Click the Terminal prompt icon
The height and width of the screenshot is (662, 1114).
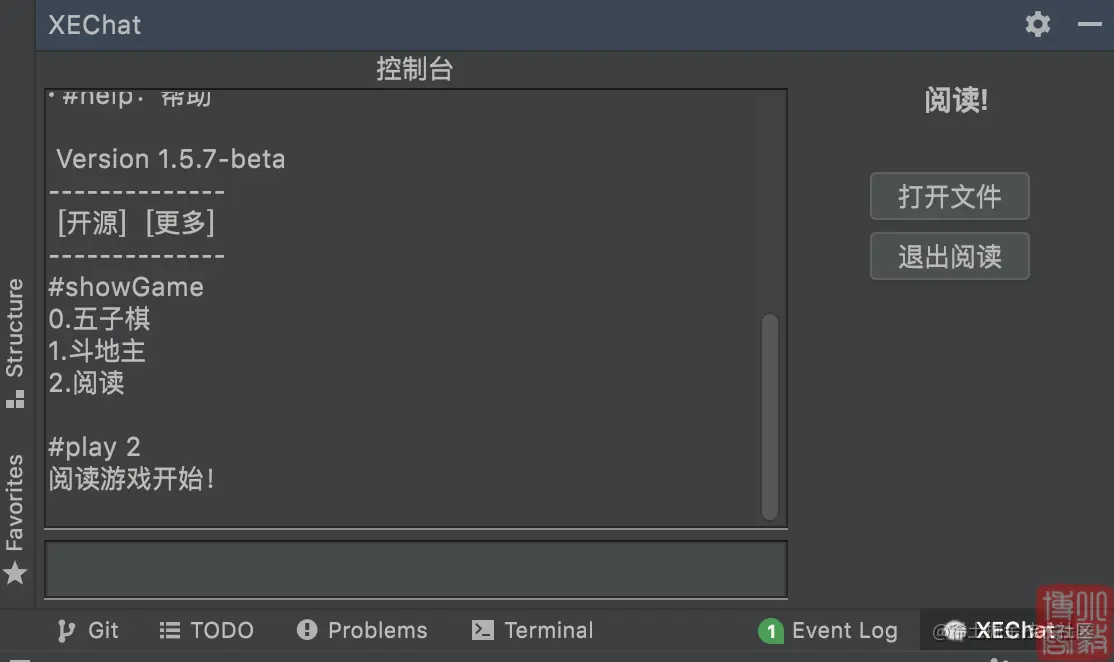(482, 630)
